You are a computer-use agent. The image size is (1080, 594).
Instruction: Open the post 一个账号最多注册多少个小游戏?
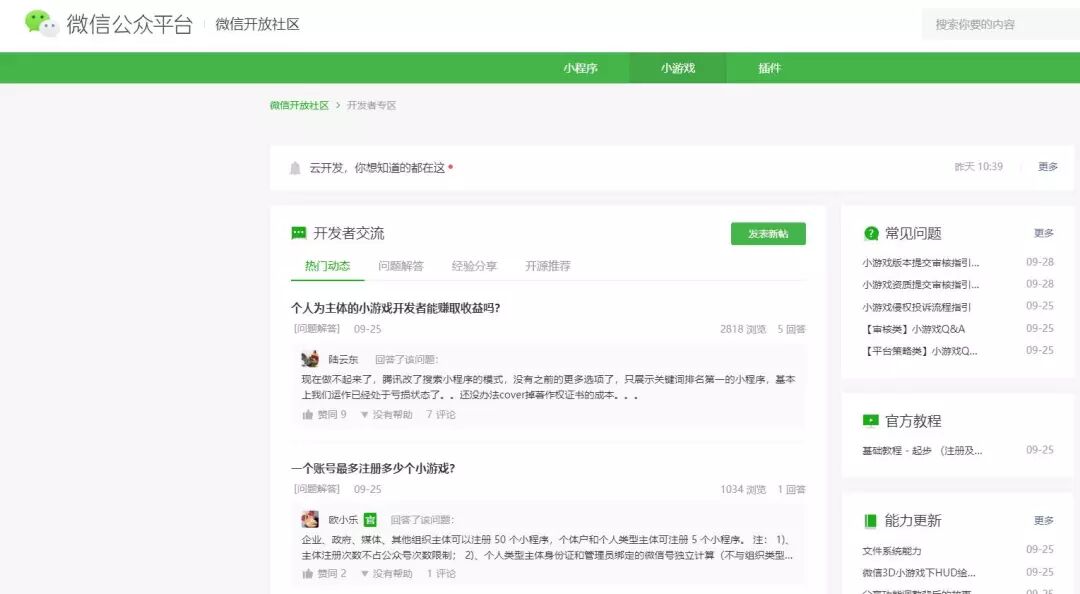[x=373, y=469]
